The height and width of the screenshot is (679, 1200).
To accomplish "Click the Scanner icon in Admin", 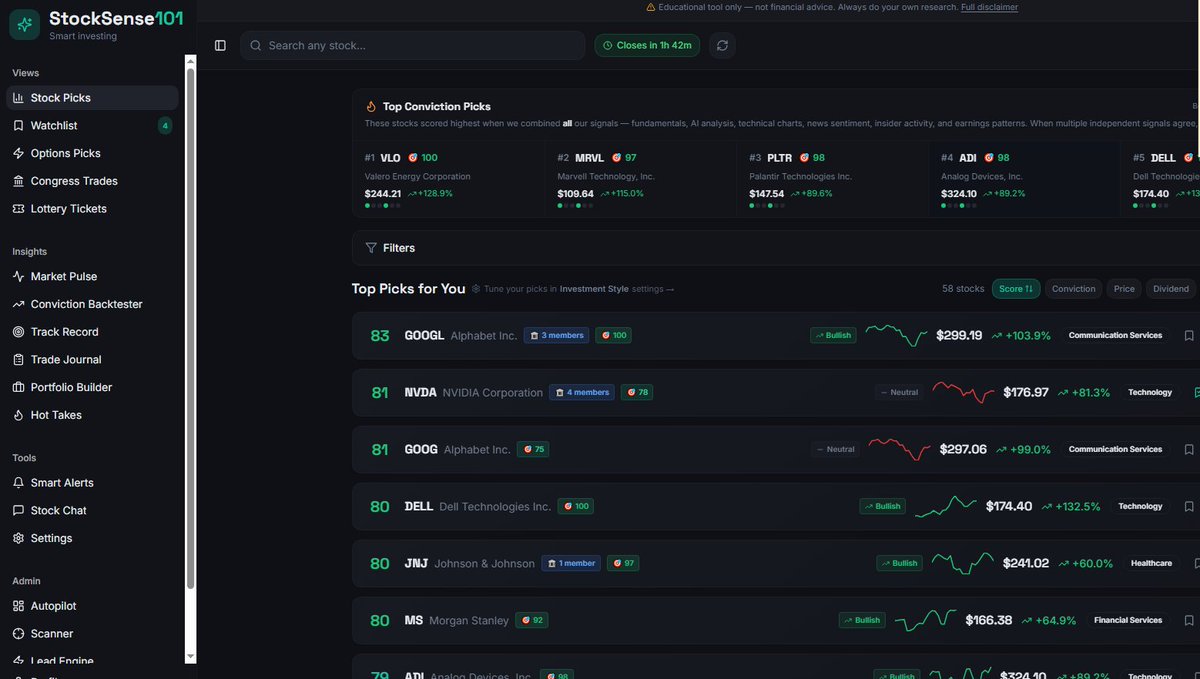I will coord(19,634).
